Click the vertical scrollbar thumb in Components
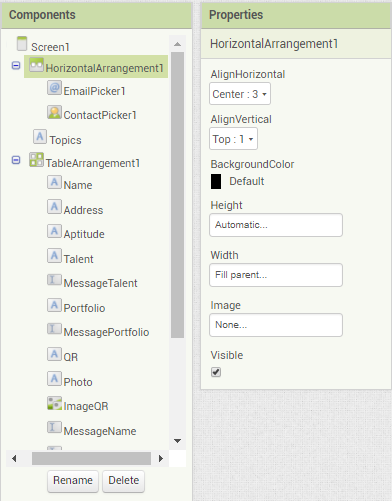The width and height of the screenshot is (392, 501). 178,195
